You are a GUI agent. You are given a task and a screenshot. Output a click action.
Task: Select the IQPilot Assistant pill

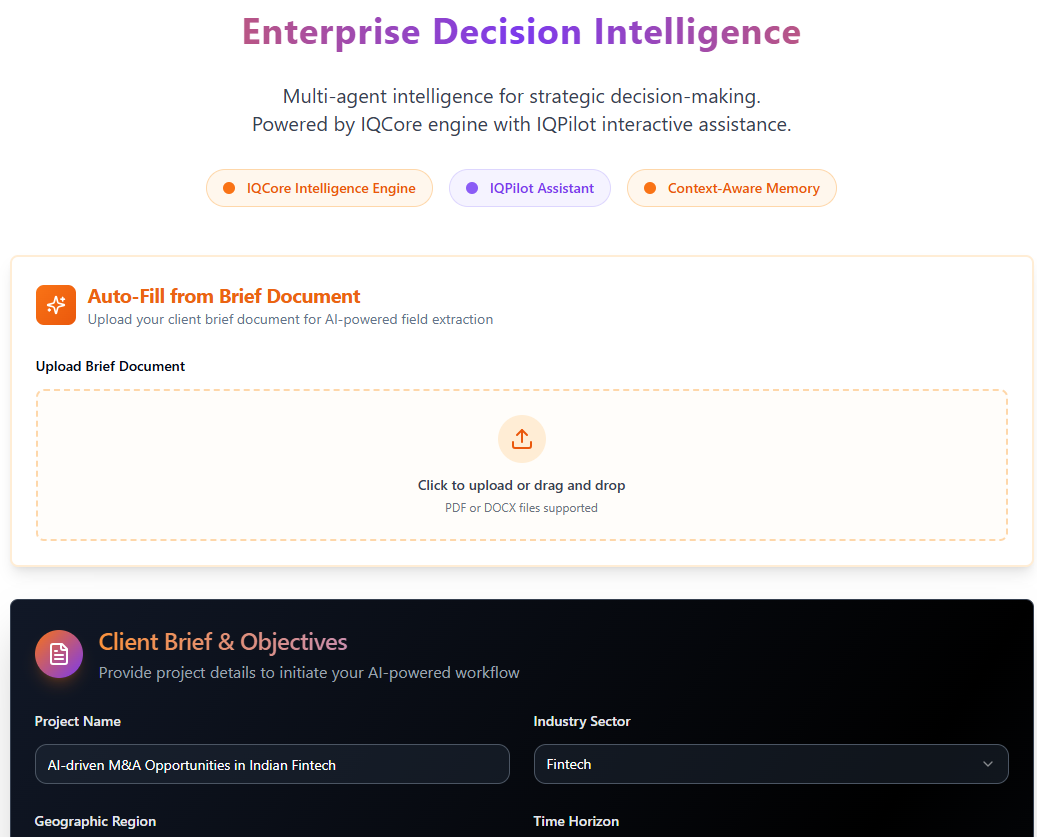click(x=530, y=188)
